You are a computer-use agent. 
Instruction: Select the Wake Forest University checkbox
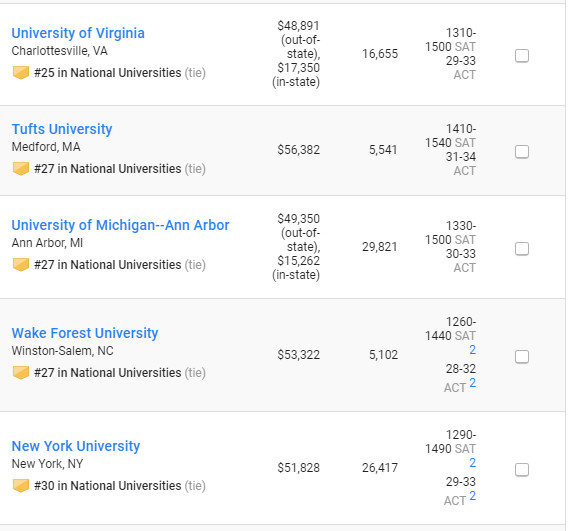click(x=522, y=357)
